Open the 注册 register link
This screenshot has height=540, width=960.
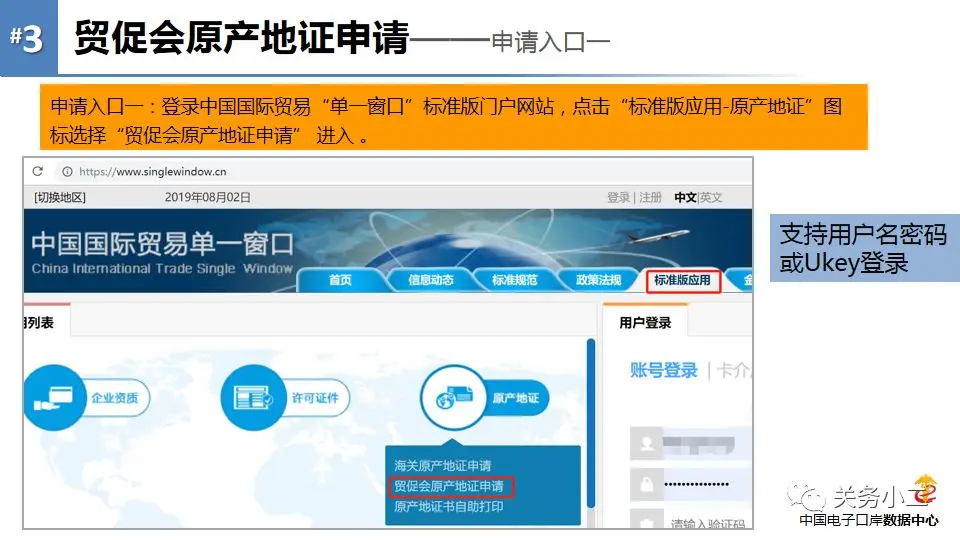click(650, 197)
